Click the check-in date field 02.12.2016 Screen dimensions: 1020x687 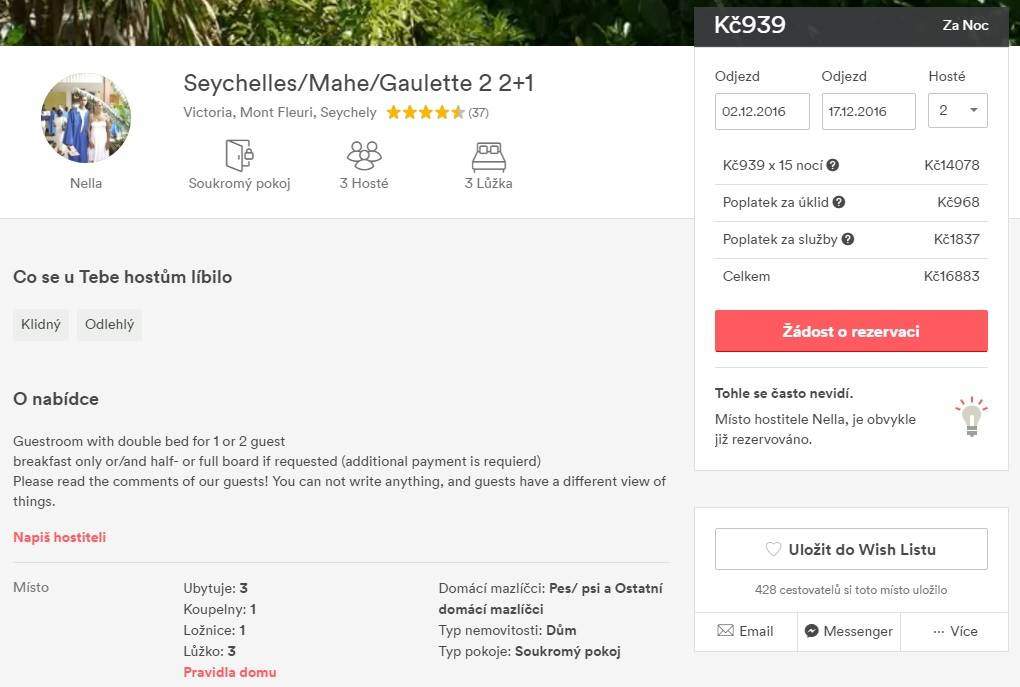pyautogui.click(x=762, y=111)
